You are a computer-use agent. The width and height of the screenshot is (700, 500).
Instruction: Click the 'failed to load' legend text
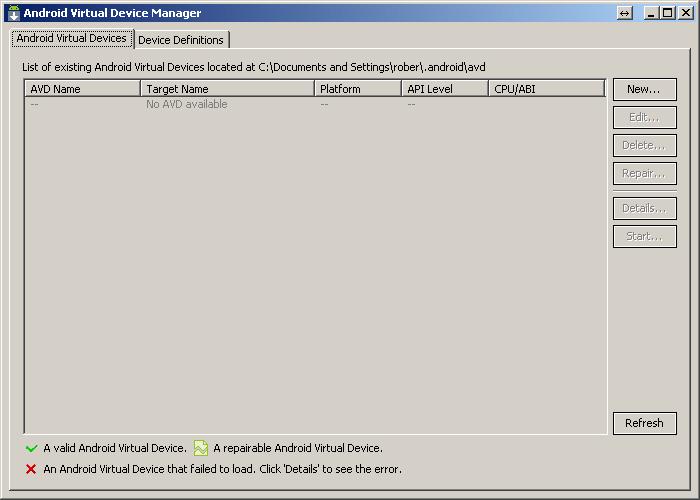click(222, 469)
